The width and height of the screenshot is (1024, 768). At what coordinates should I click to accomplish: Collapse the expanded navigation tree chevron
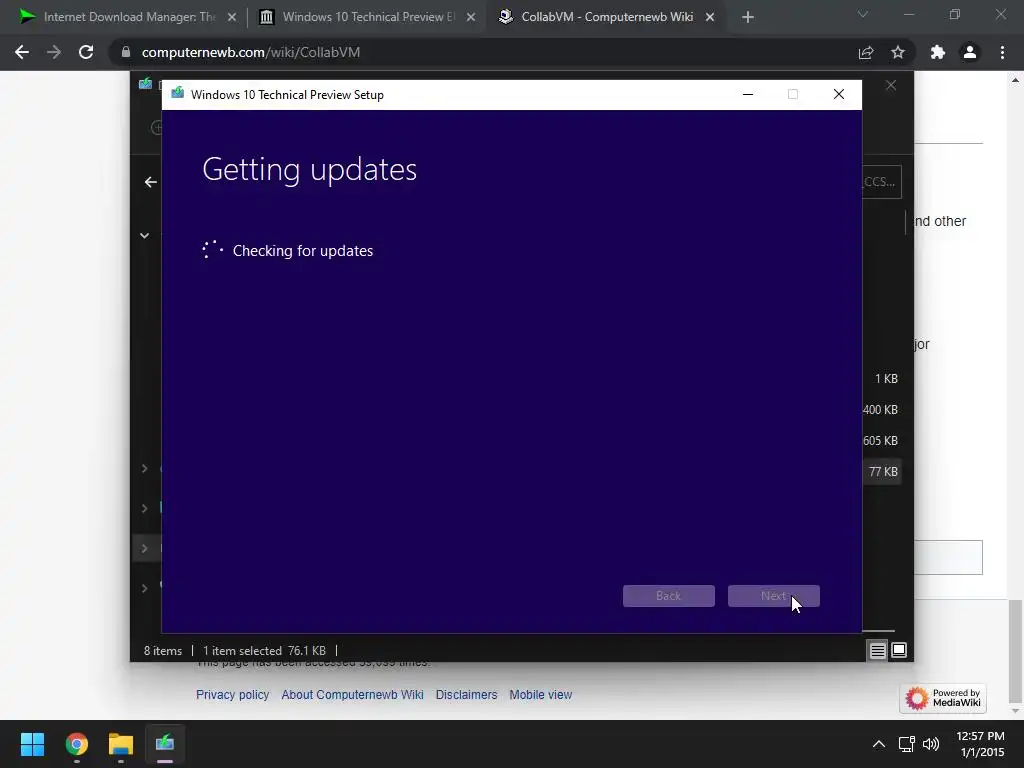click(144, 235)
